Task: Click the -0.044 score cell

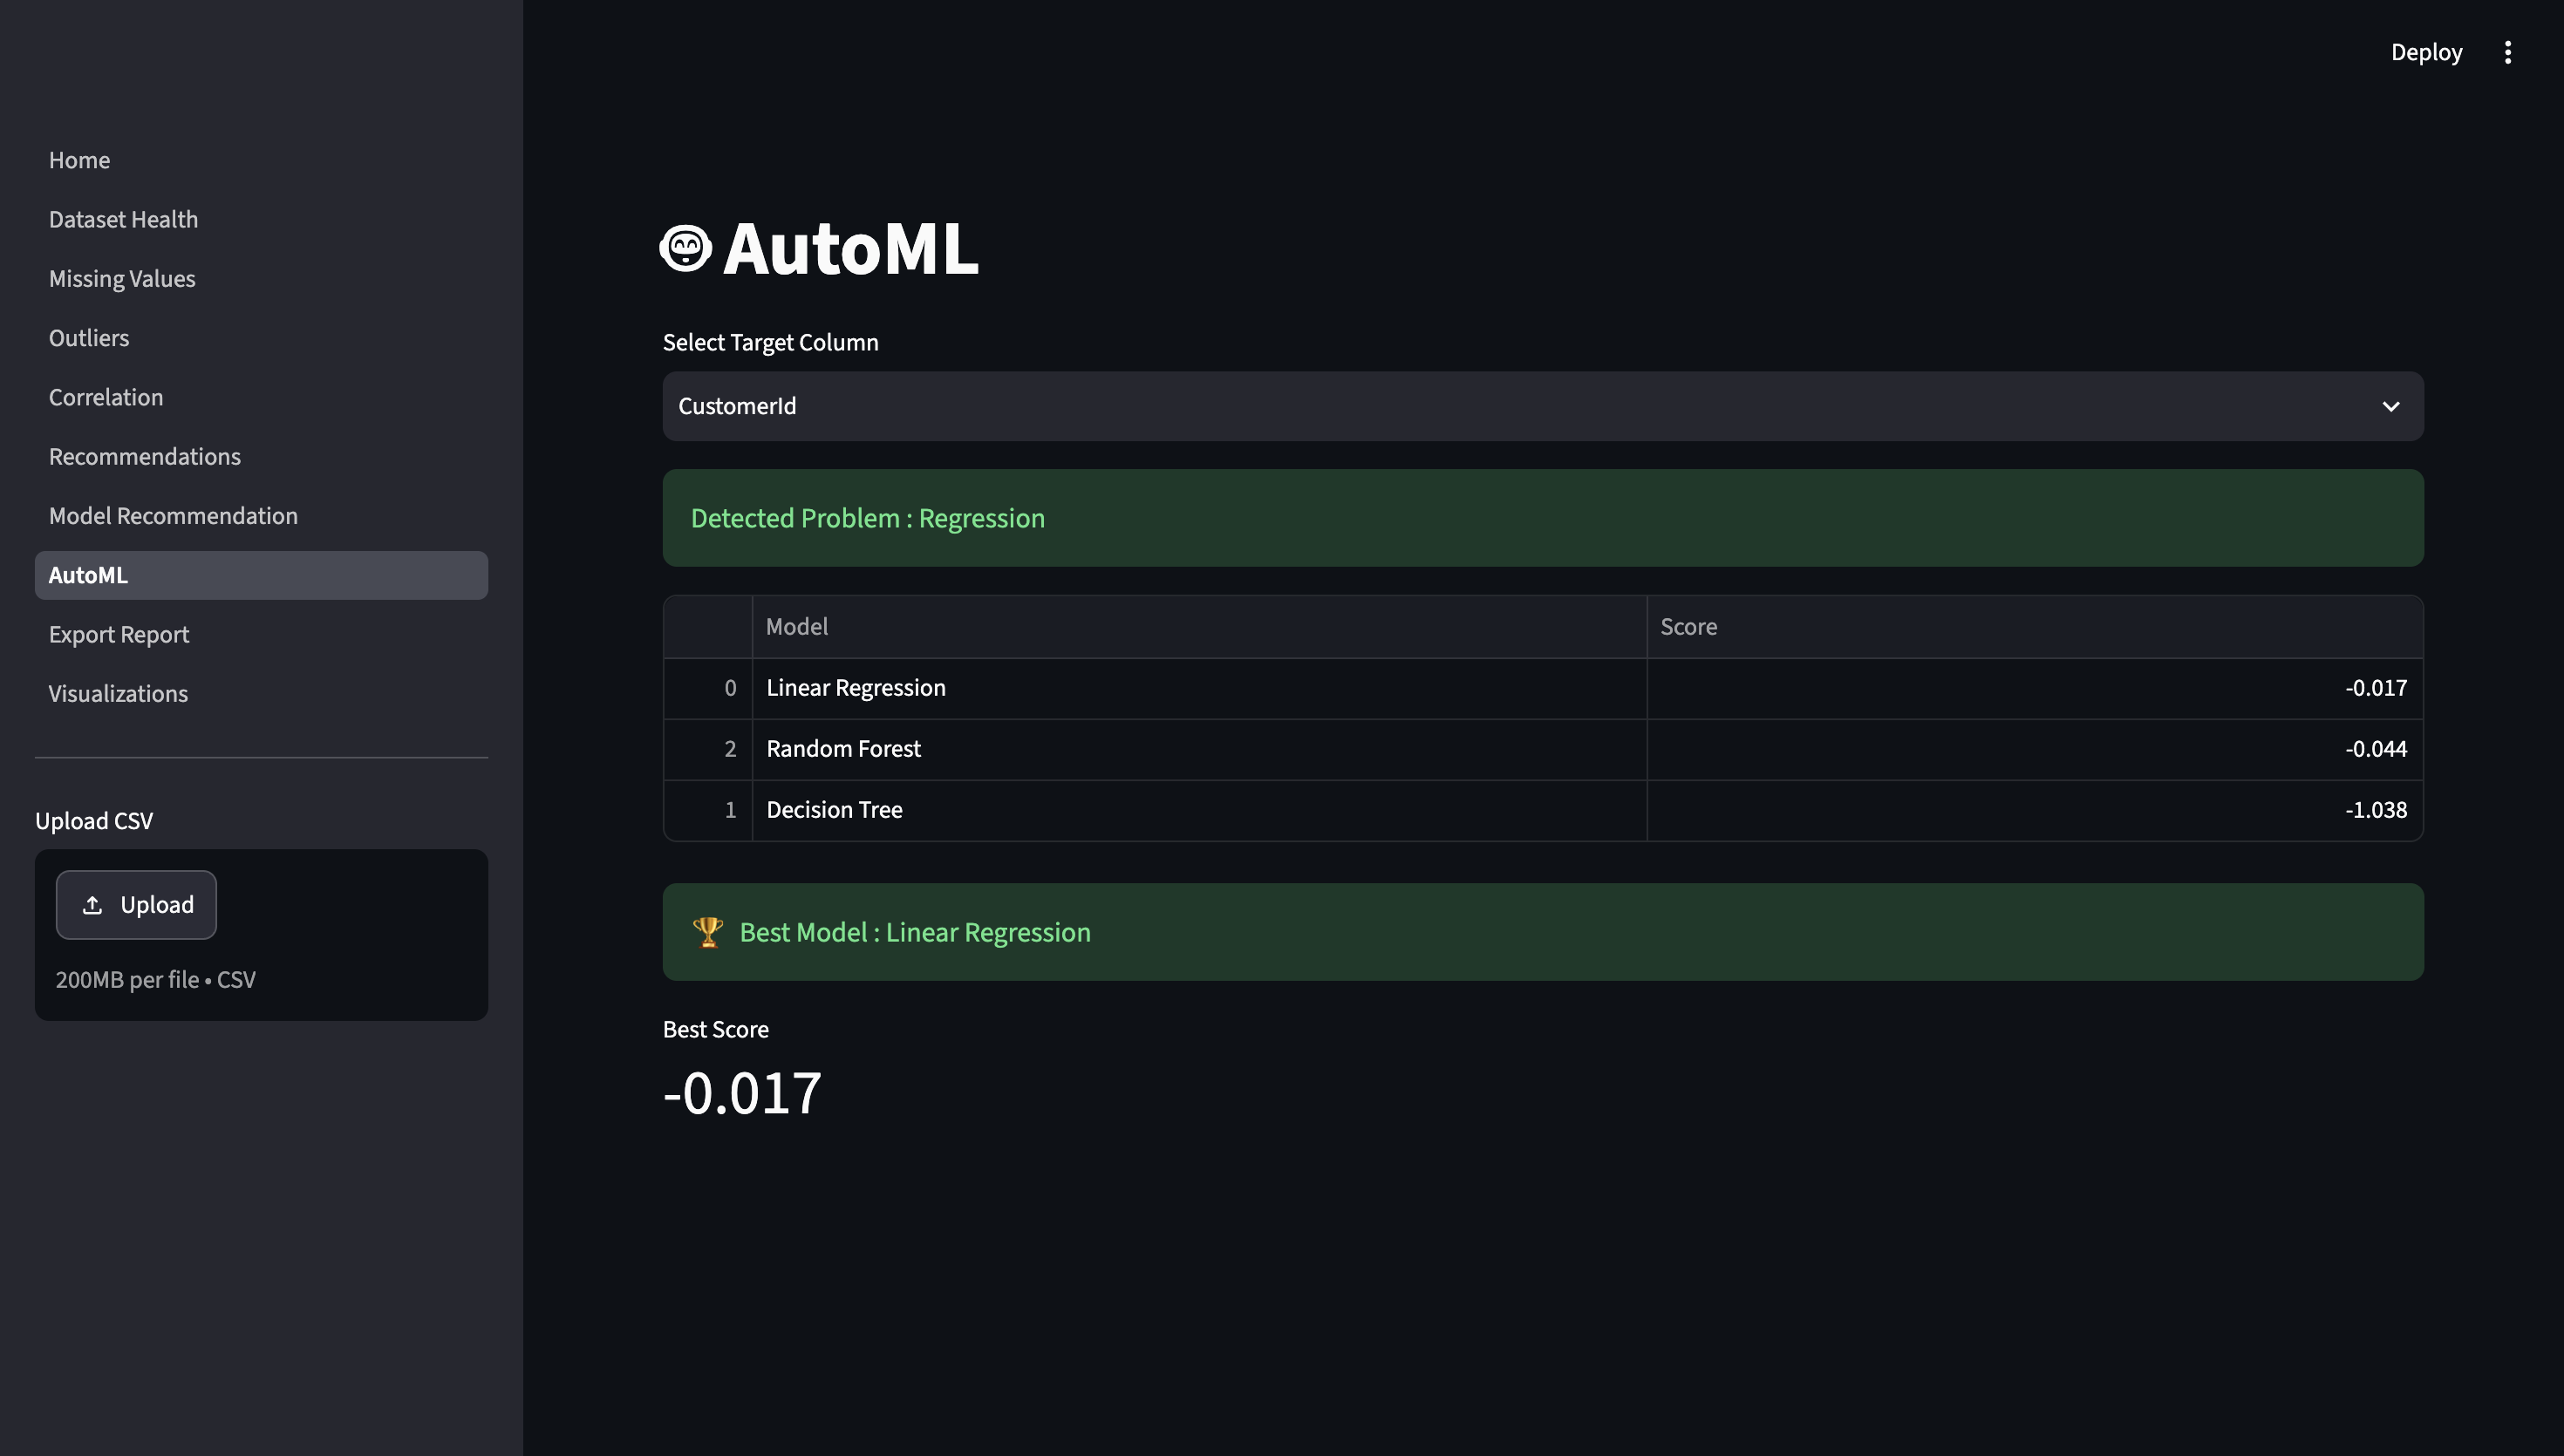Action: [x=2035, y=749]
